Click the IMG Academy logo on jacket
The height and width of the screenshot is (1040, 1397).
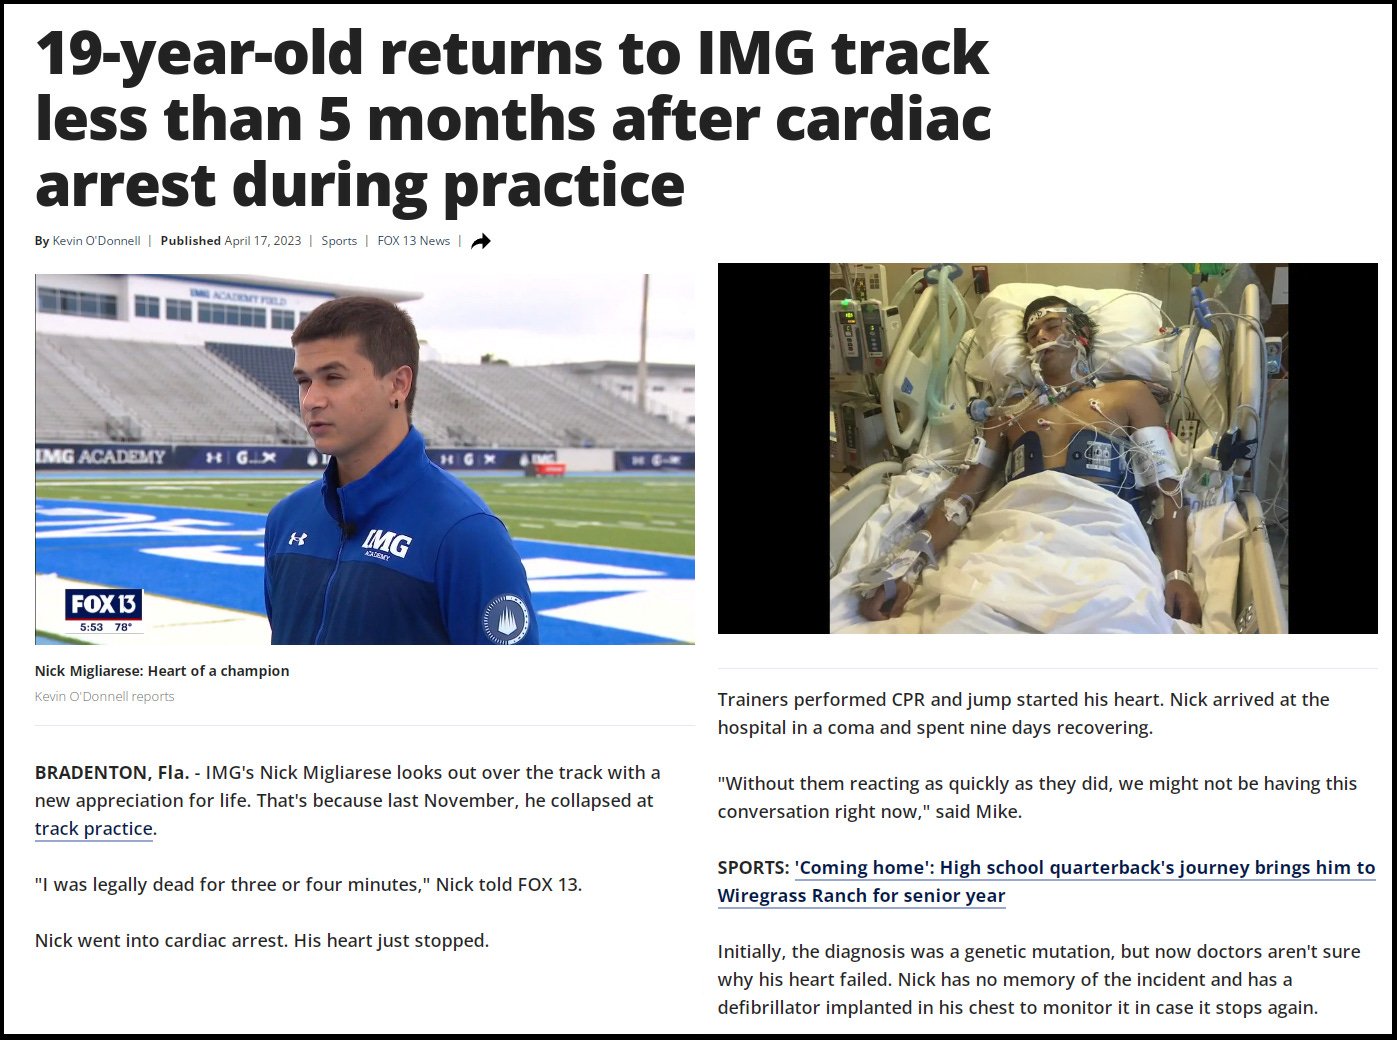click(385, 545)
